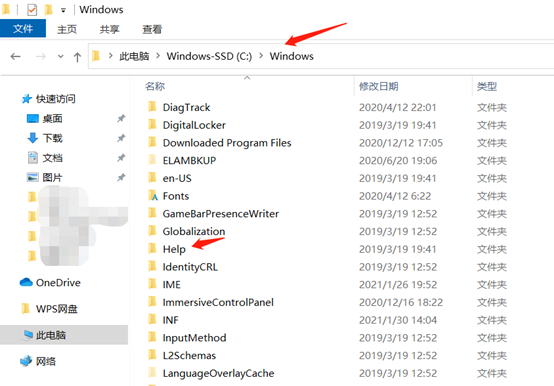Viewport: 554px width, 386px height.
Task: Select Downloaded Program Files folder
Action: click(x=227, y=143)
